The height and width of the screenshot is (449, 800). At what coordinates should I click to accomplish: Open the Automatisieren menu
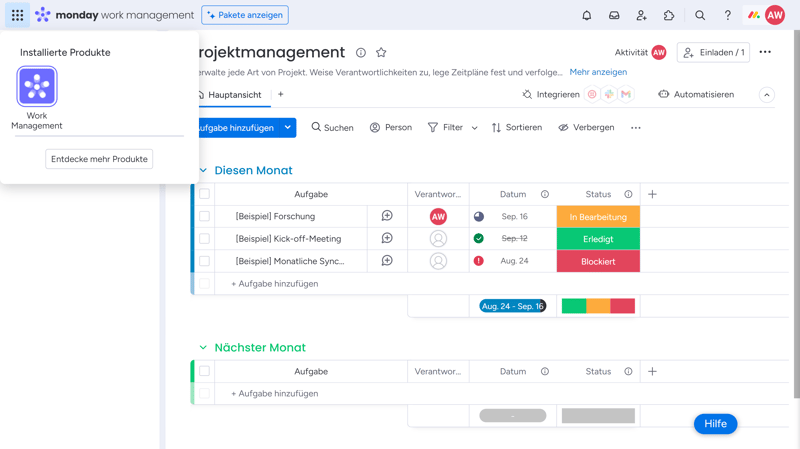coord(695,95)
